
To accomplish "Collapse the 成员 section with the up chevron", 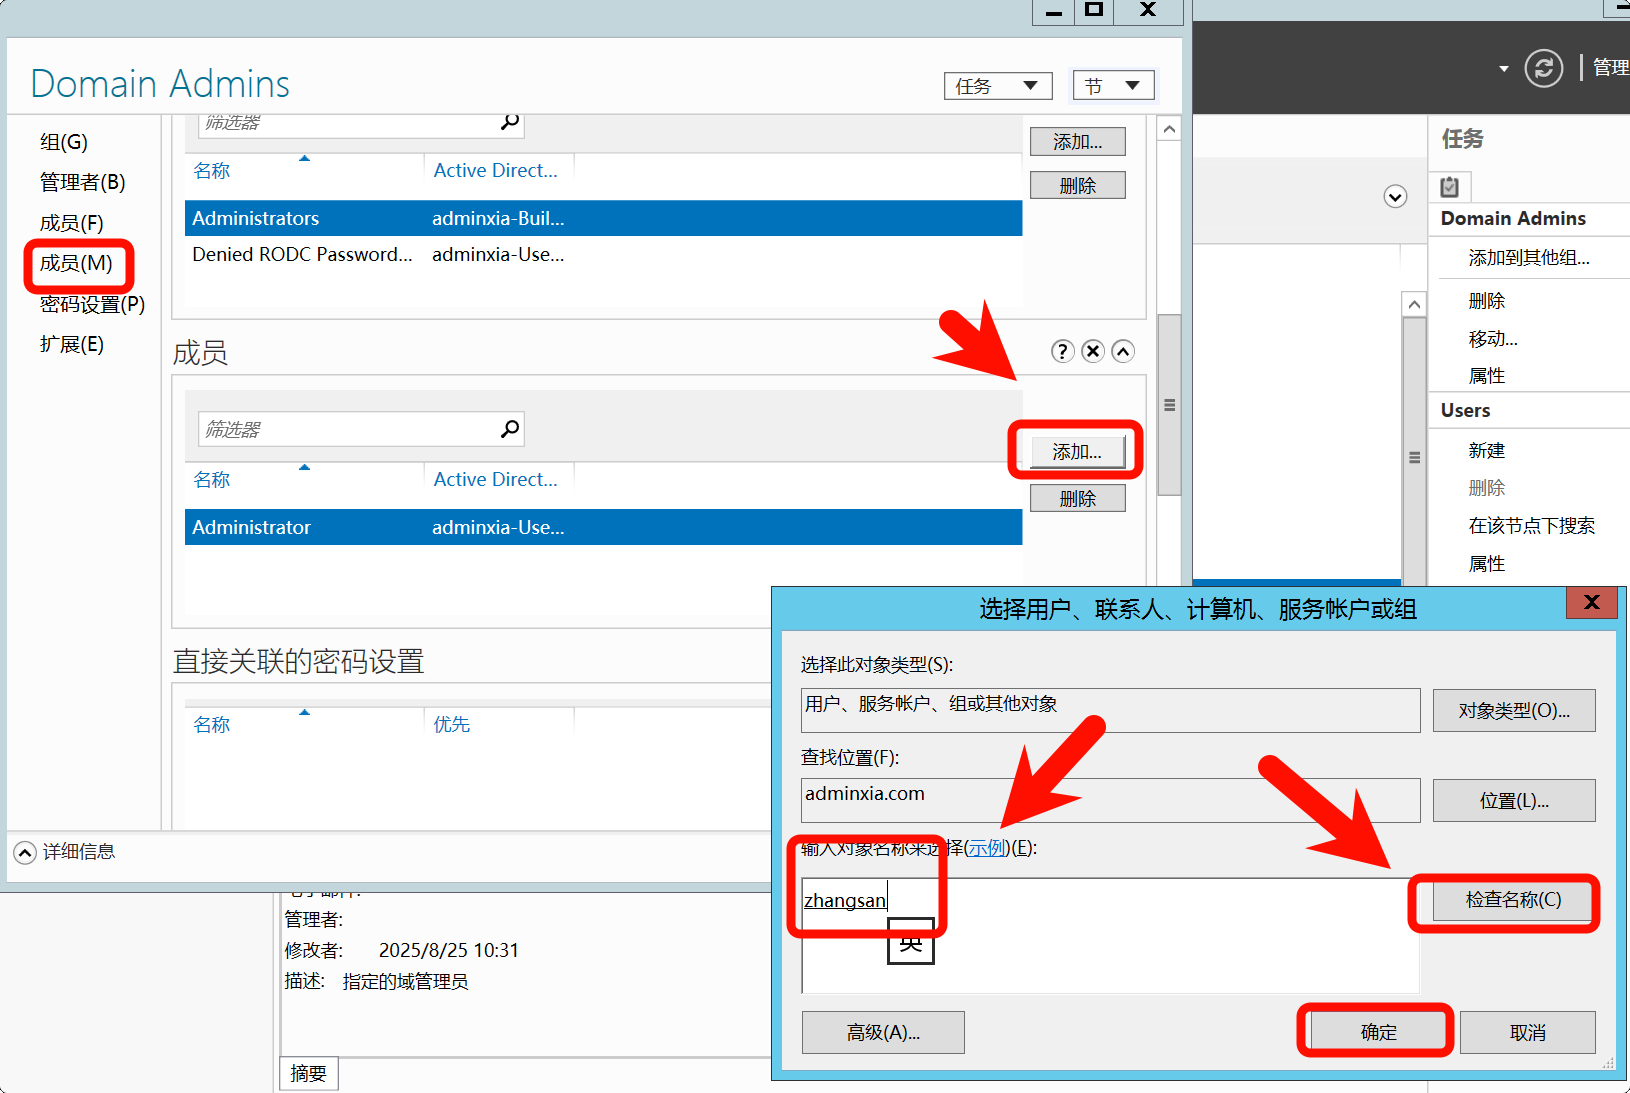I will (1123, 351).
